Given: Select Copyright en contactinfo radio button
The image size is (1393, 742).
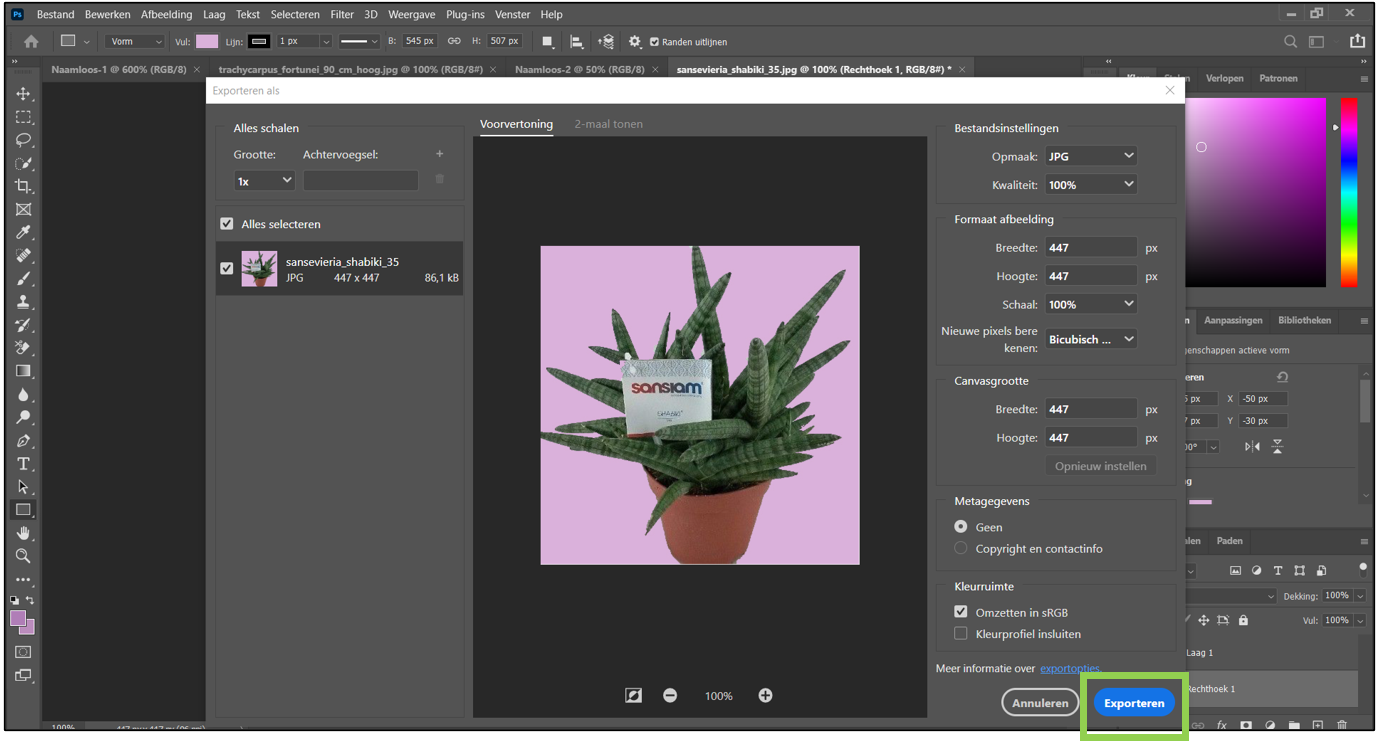Looking at the screenshot, I should [x=961, y=549].
